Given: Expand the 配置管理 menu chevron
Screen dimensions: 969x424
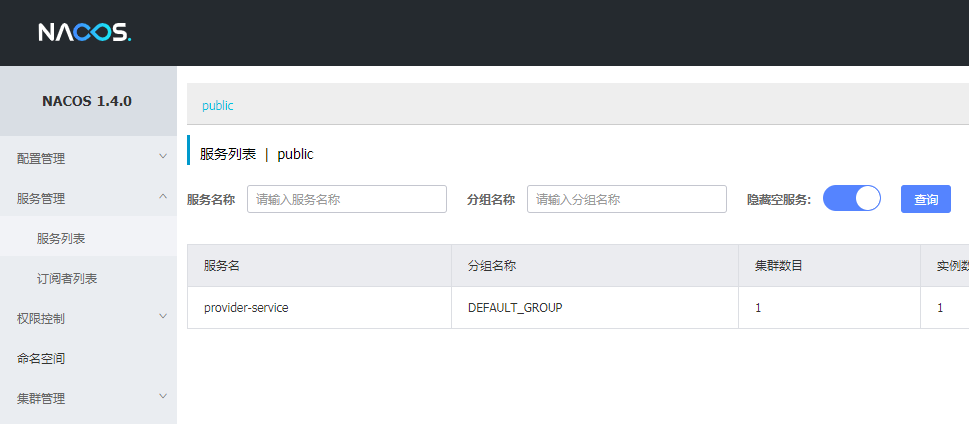Looking at the screenshot, I should click(163, 156).
